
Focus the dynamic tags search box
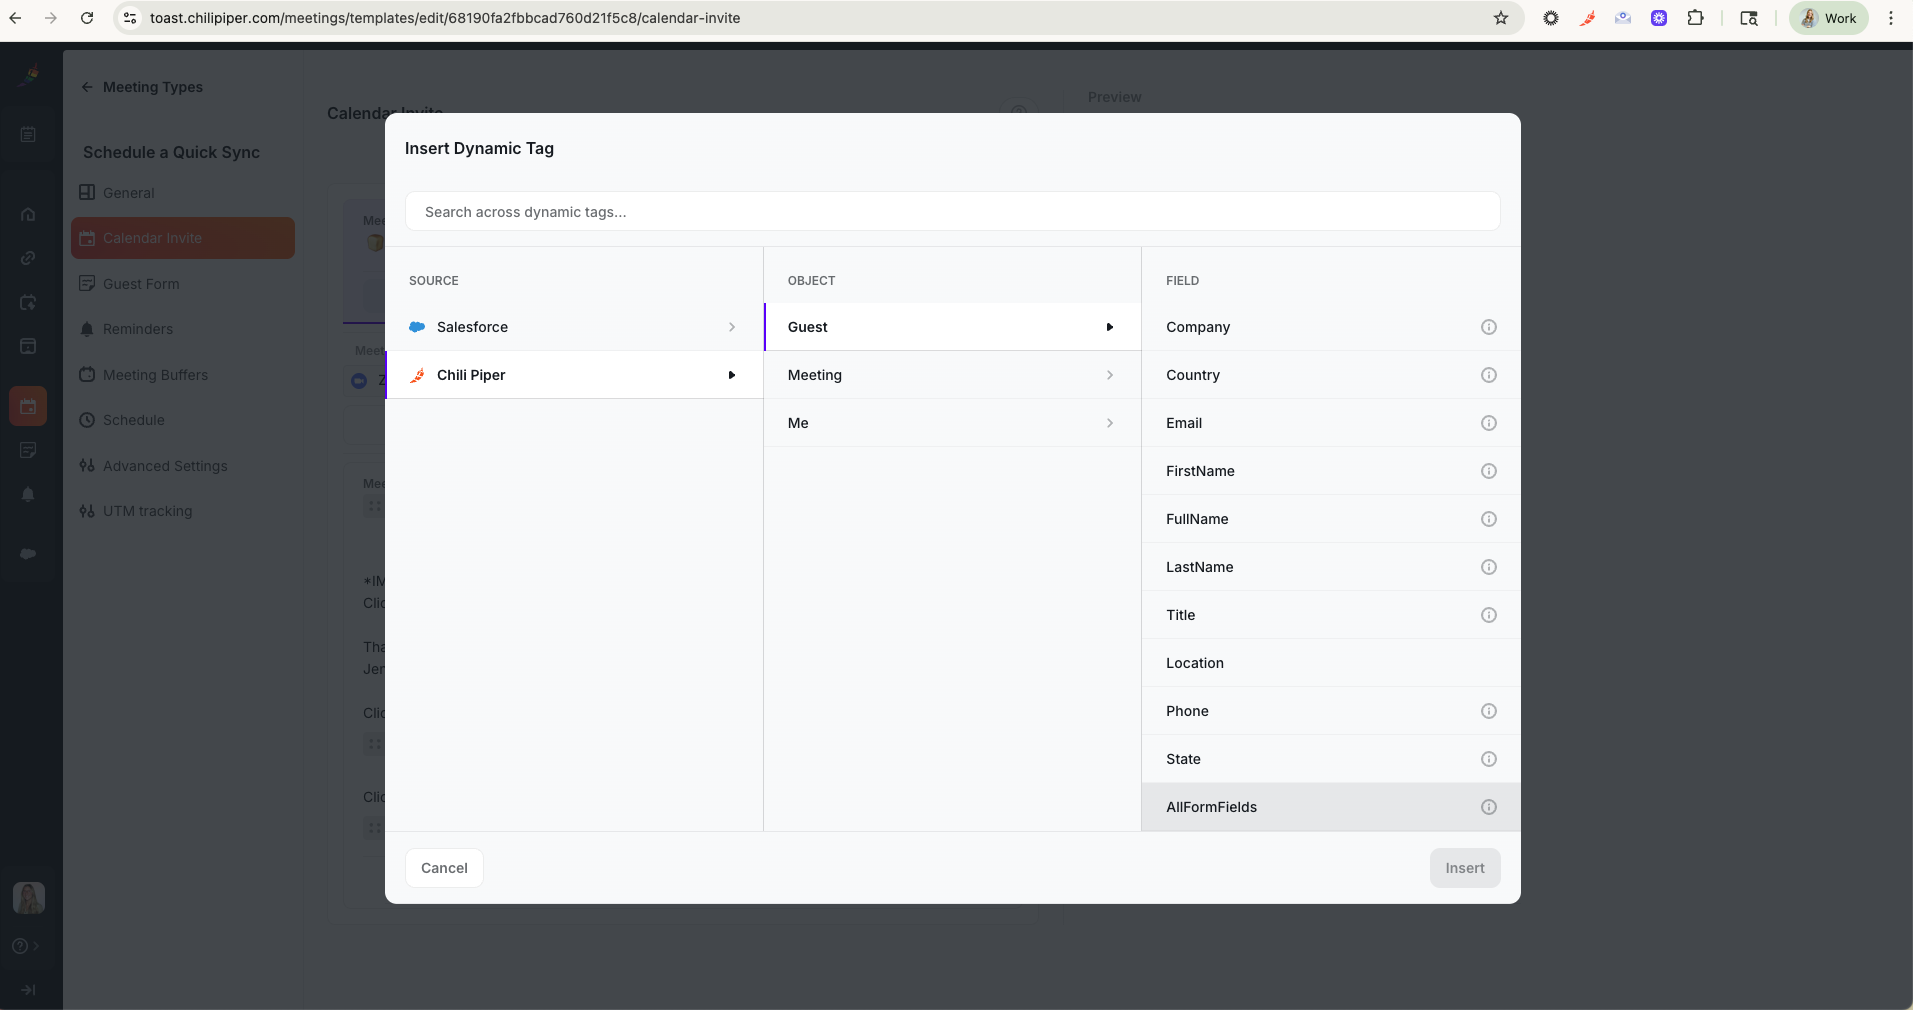(951, 212)
